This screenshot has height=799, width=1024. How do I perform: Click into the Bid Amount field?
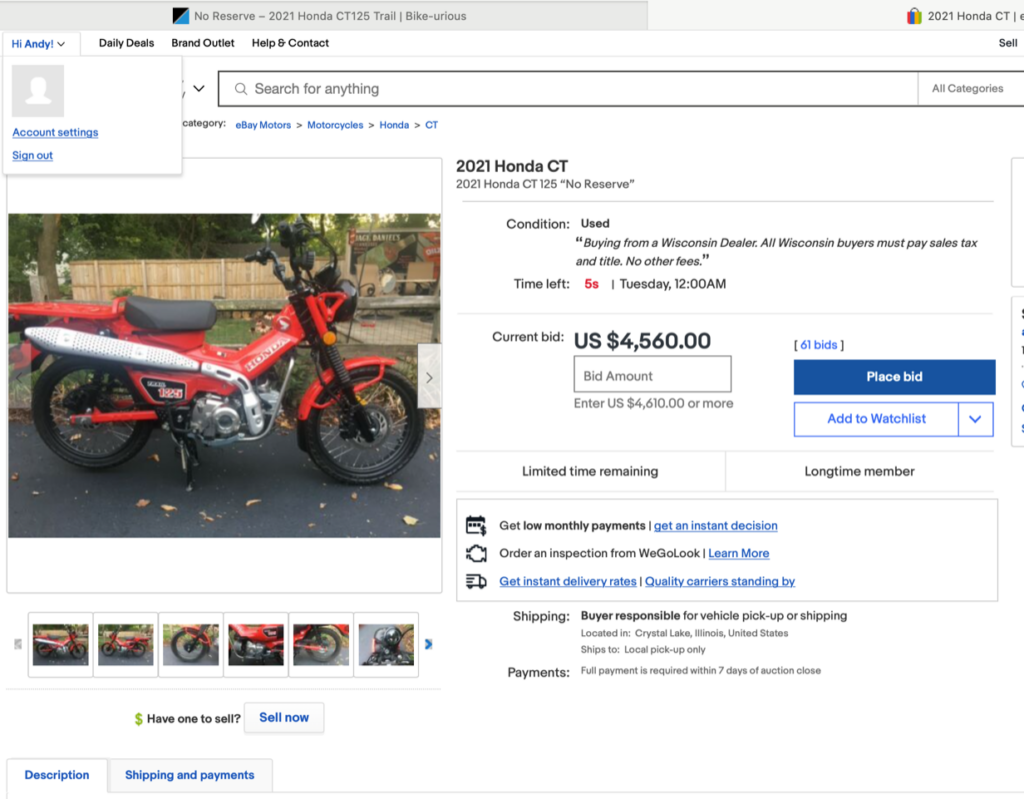pyautogui.click(x=652, y=374)
